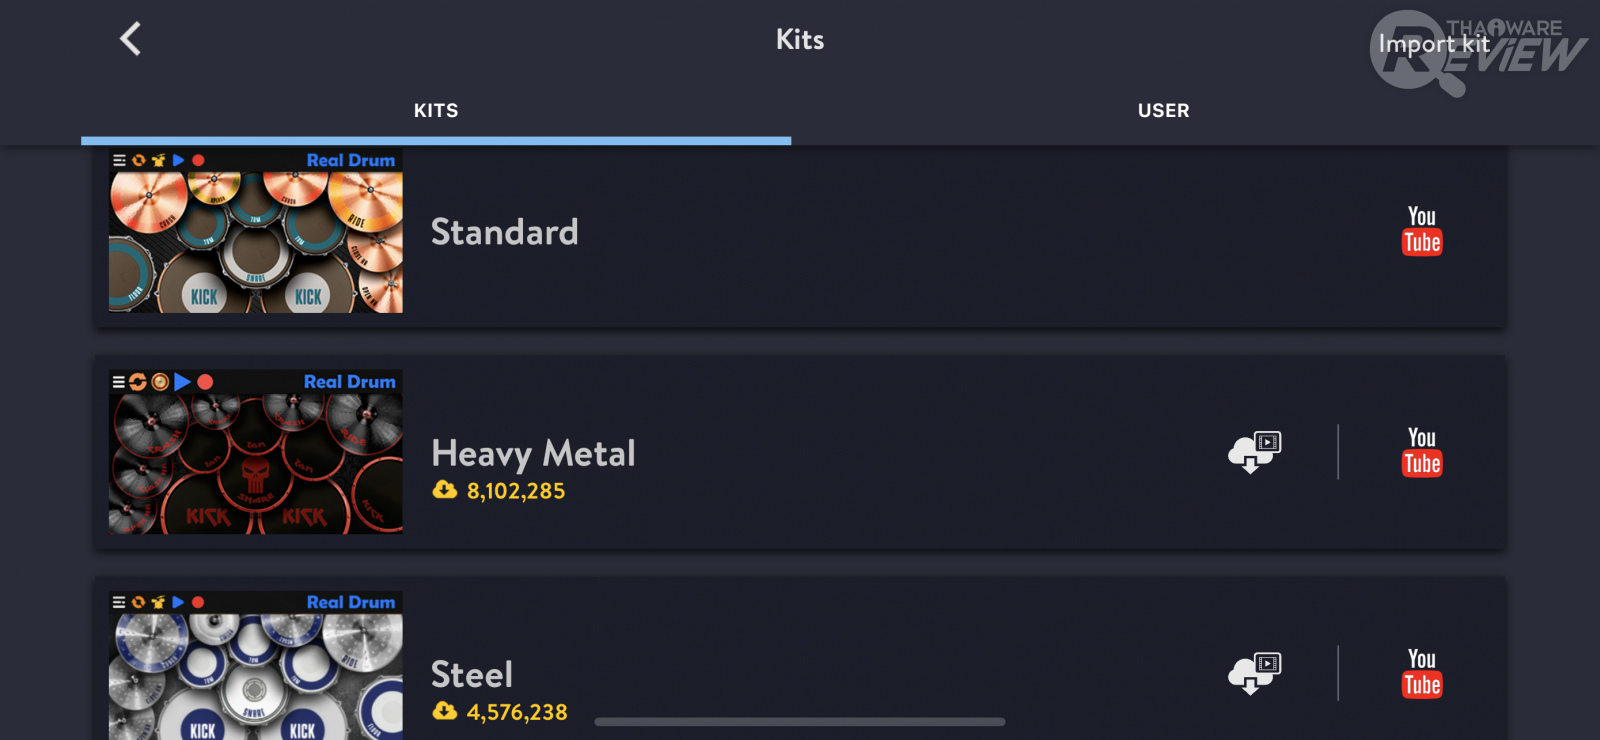Download the Heavy Metal kit via ad
The height and width of the screenshot is (740, 1600).
[x=1254, y=452]
